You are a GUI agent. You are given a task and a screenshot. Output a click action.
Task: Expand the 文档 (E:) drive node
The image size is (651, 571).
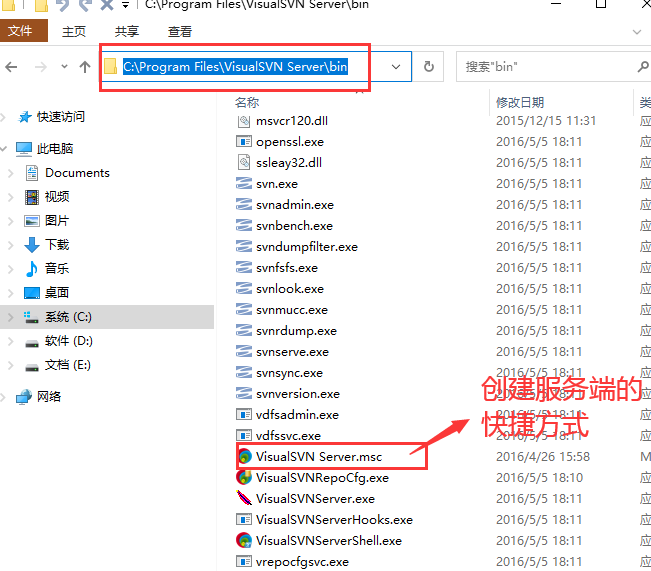point(11,365)
